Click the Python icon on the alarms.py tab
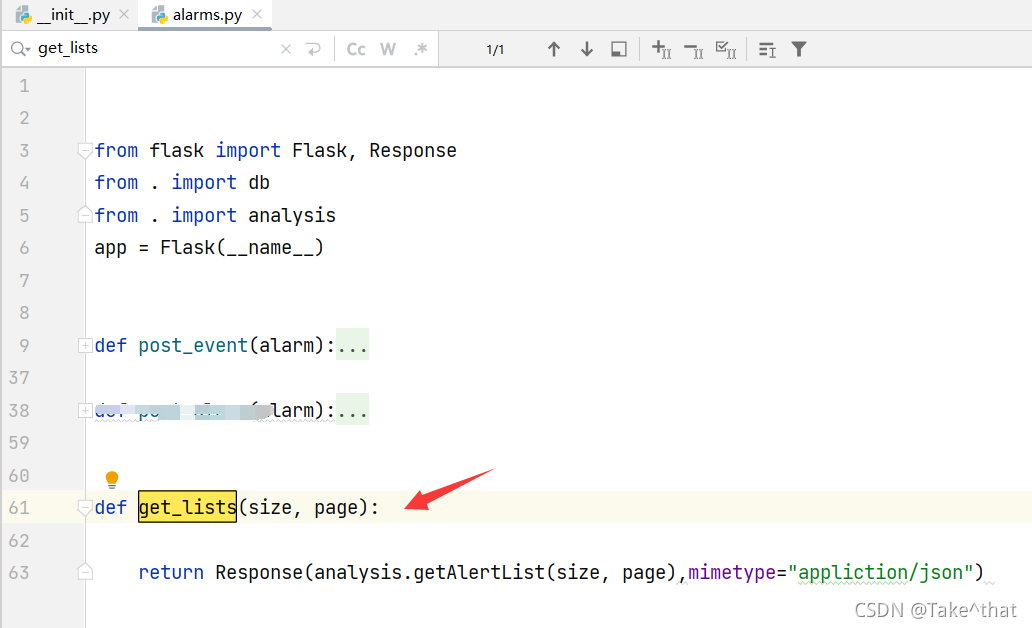The image size is (1032, 628). (158, 14)
